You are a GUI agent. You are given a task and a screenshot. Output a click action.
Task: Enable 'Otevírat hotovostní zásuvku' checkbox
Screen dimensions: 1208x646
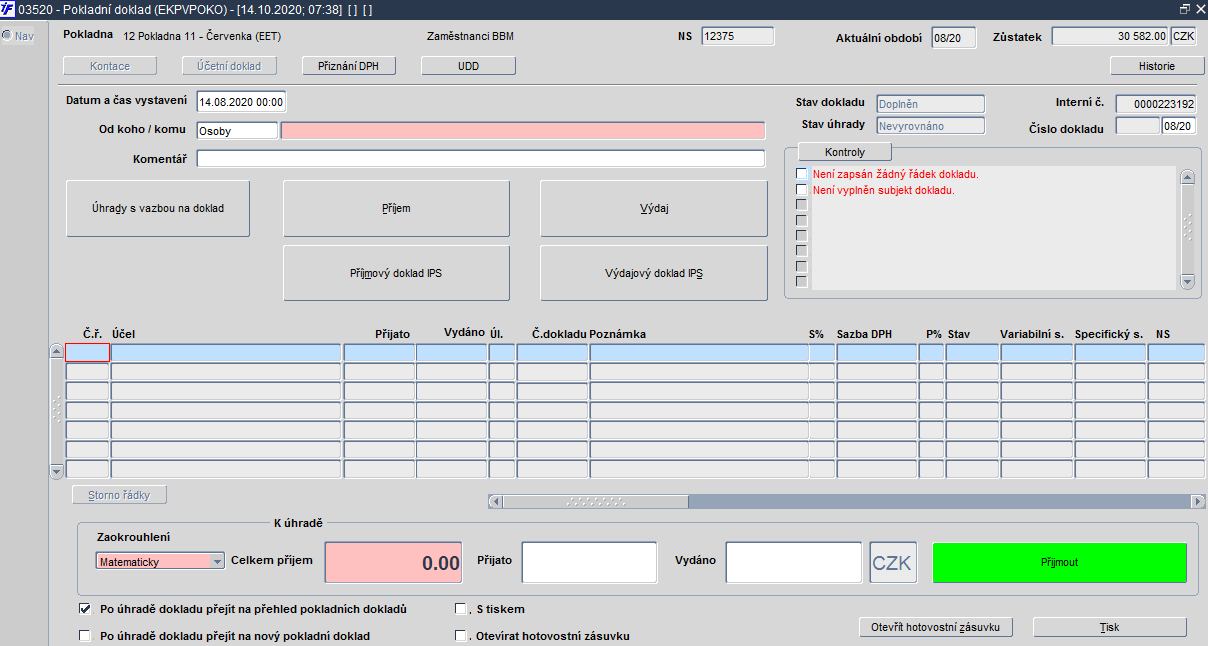coord(461,636)
